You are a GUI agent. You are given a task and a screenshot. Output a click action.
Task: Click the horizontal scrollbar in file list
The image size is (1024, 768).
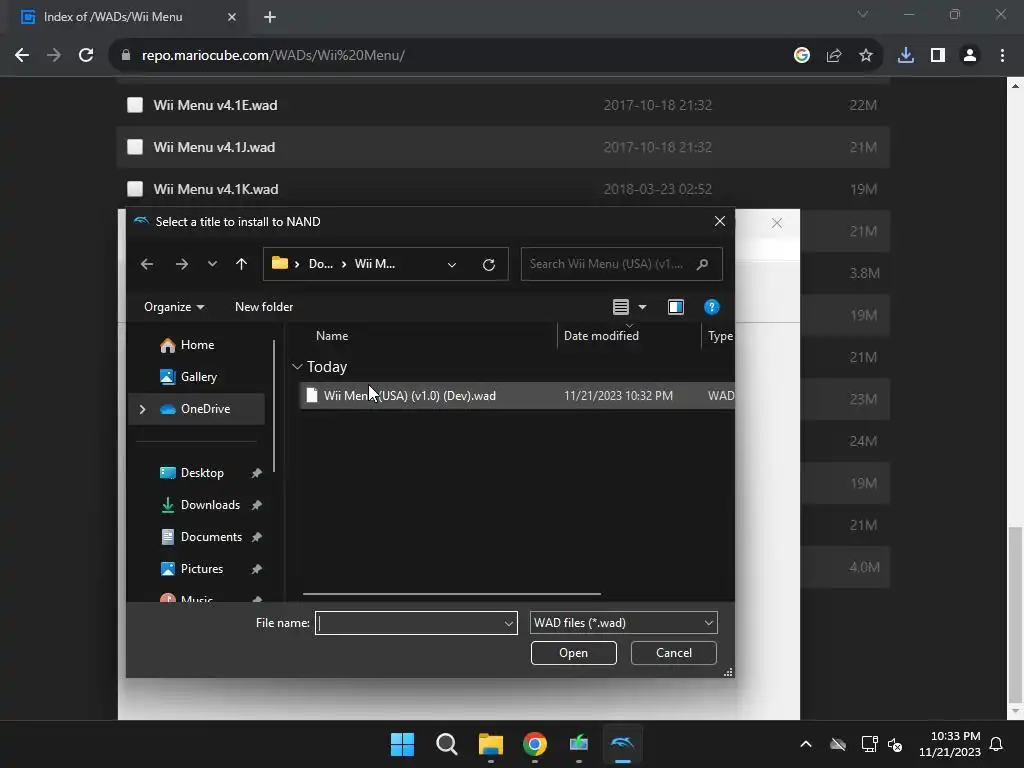coord(451,594)
